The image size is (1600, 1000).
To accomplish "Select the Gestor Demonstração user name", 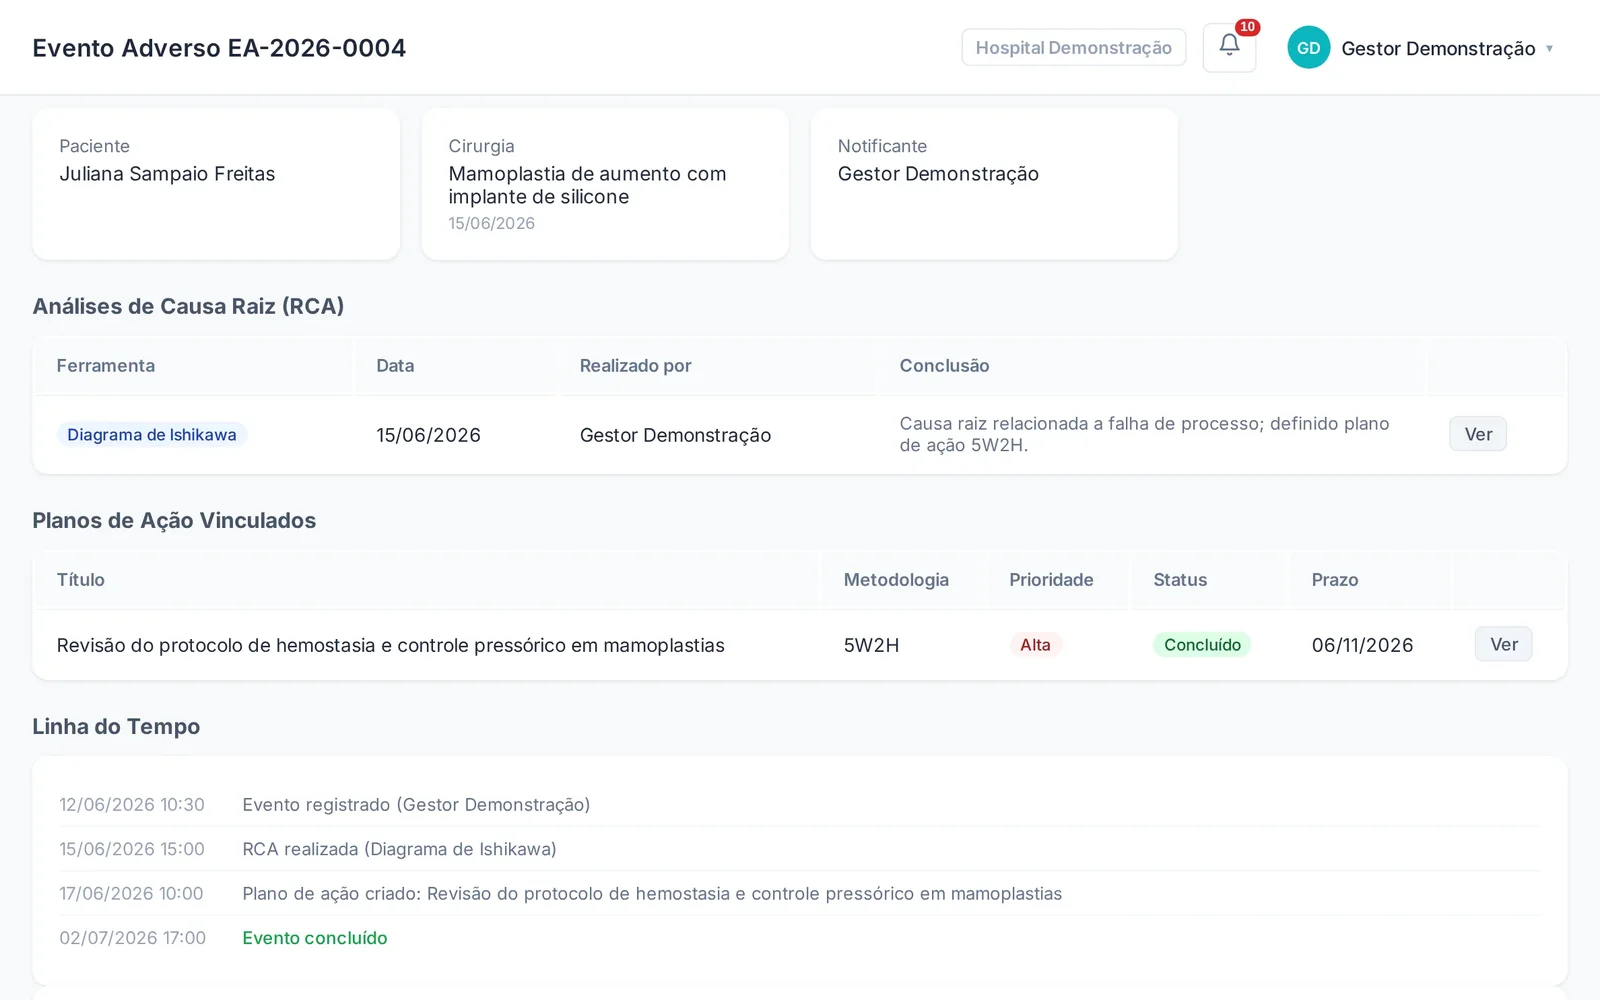I will point(1438,48).
